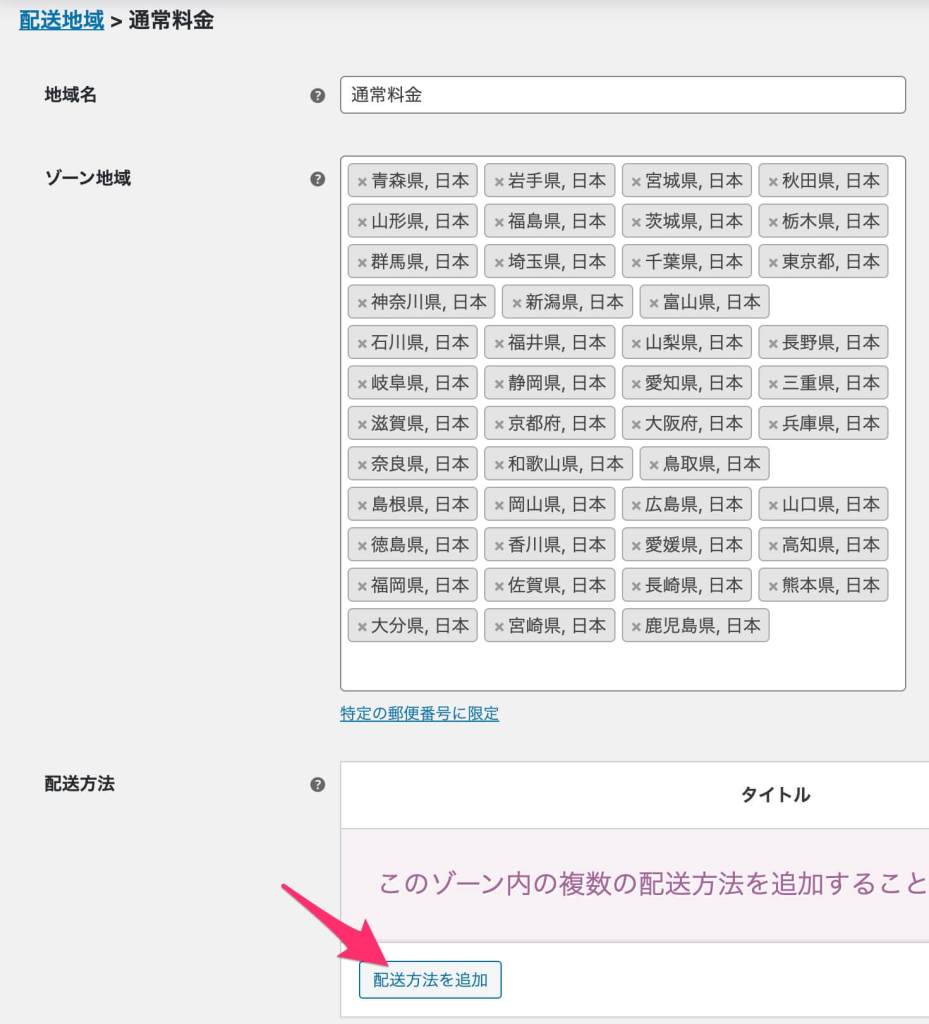This screenshot has height=1024, width=929.
Task: Remove 愛知県 region tag
Action: point(636,384)
